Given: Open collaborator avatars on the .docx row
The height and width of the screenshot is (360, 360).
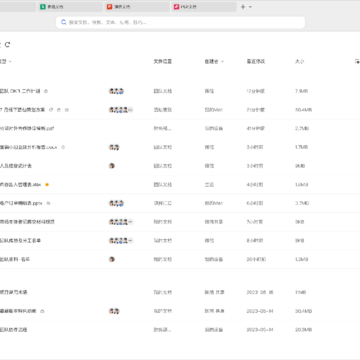Looking at the screenshot, I should (x=114, y=147).
